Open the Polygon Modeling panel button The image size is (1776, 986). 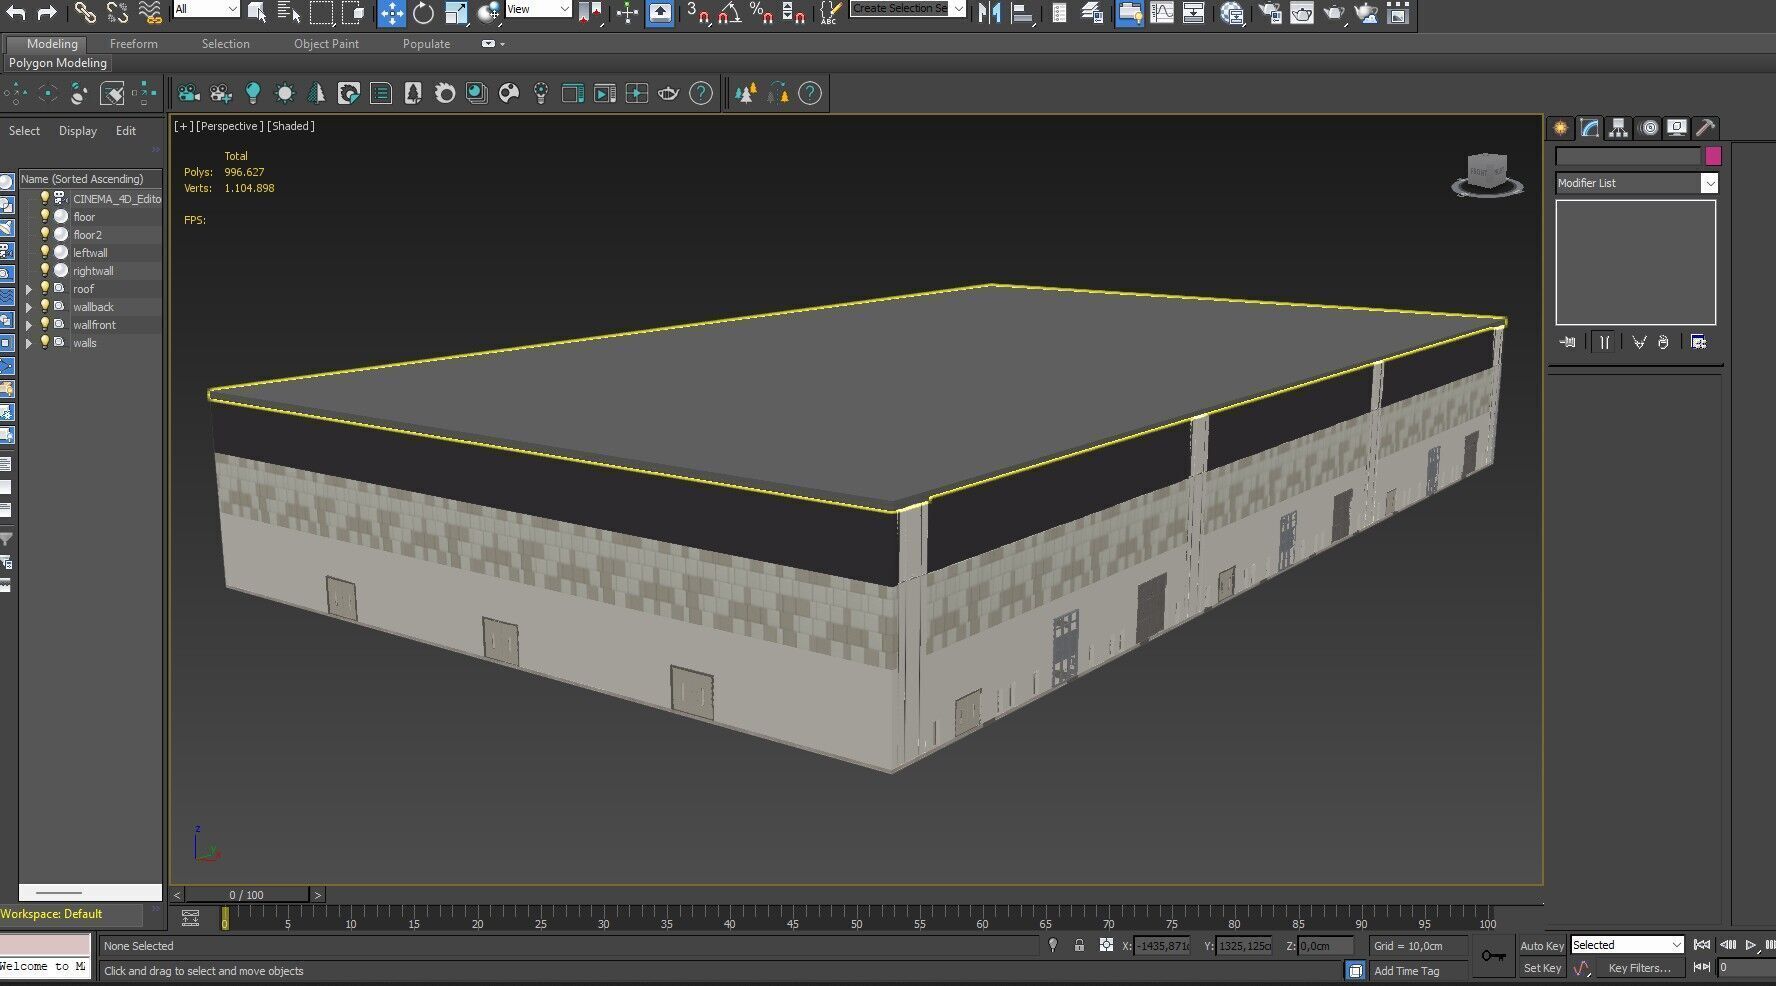click(58, 63)
